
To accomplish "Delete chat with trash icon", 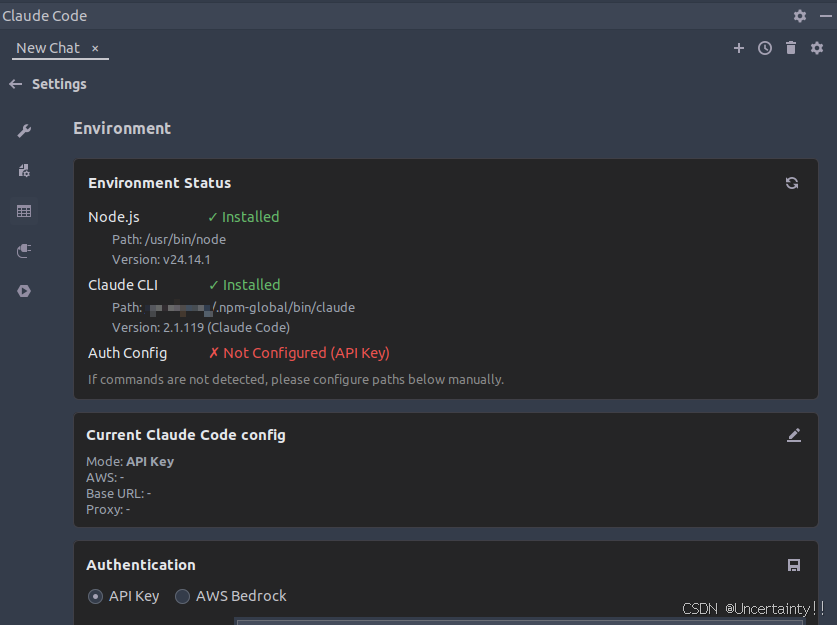I will pyautogui.click(x=791, y=48).
